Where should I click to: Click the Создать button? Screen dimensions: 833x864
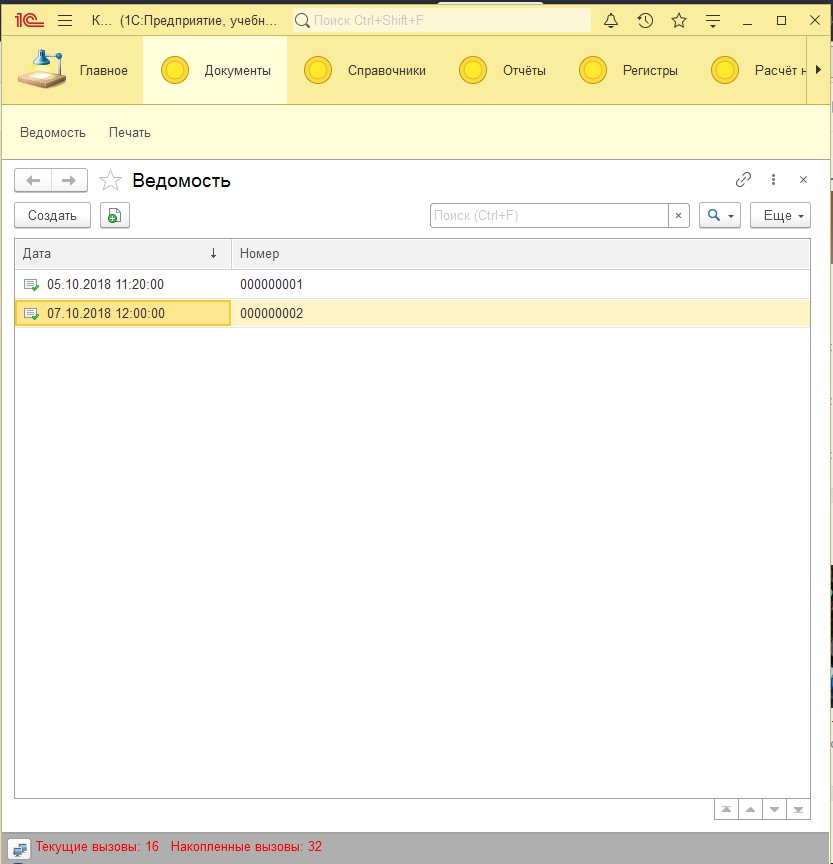pos(52,215)
